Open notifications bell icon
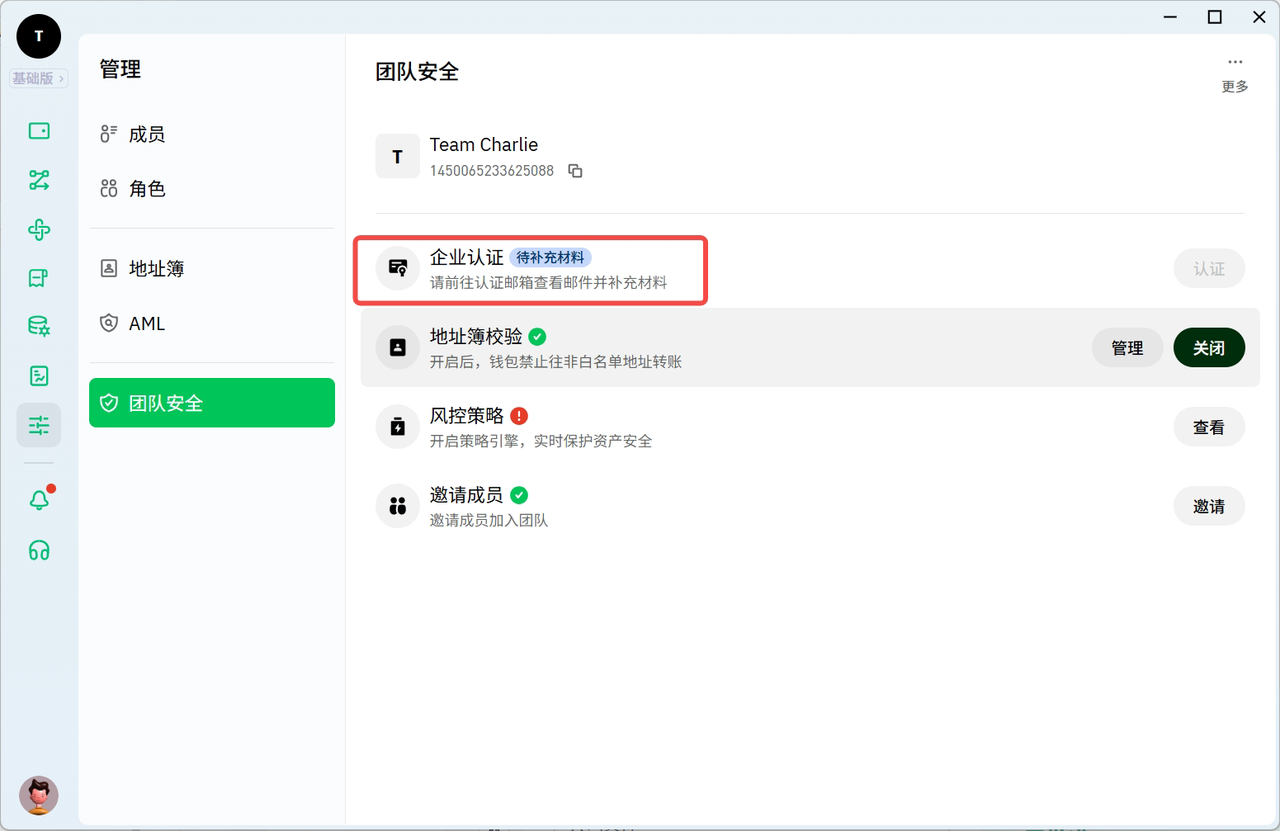This screenshot has height=831, width=1280. [x=39, y=500]
